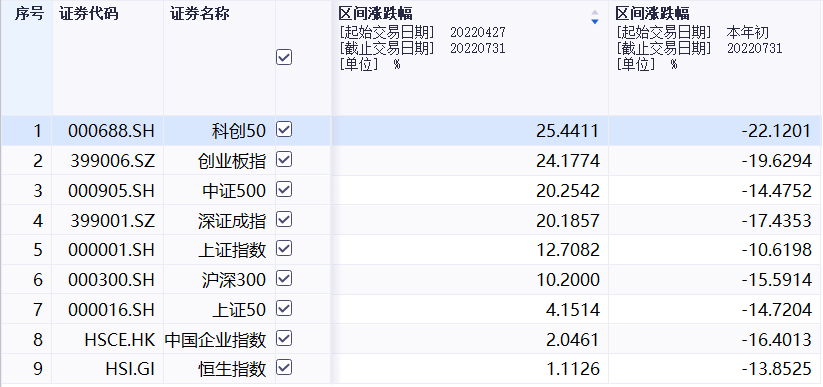Click start date 20220427 in header

(478, 33)
